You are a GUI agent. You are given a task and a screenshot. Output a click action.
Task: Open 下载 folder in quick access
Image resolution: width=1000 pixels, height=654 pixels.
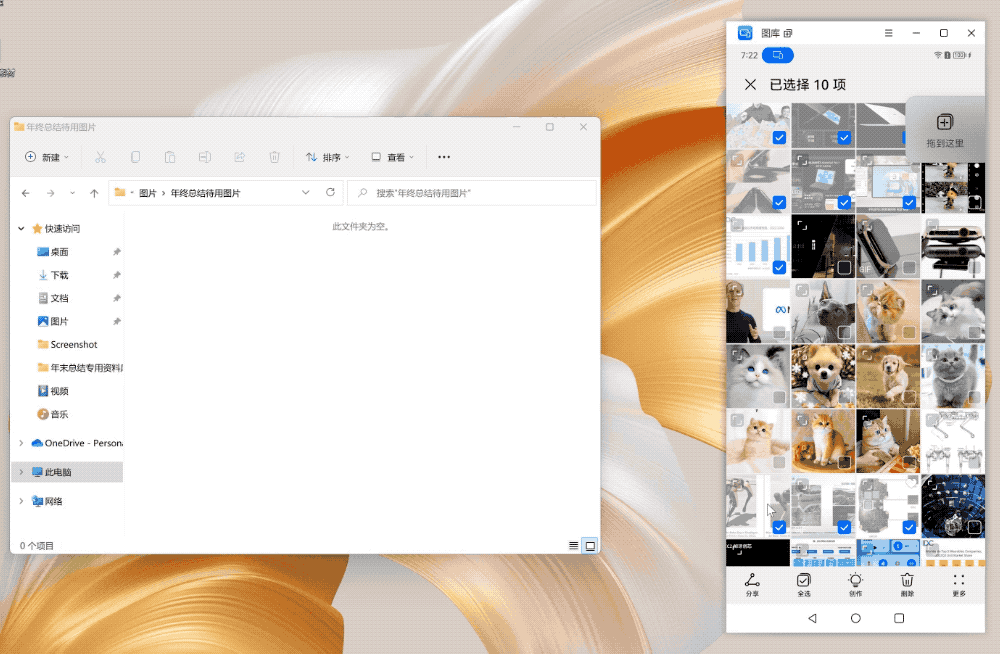click(59, 275)
